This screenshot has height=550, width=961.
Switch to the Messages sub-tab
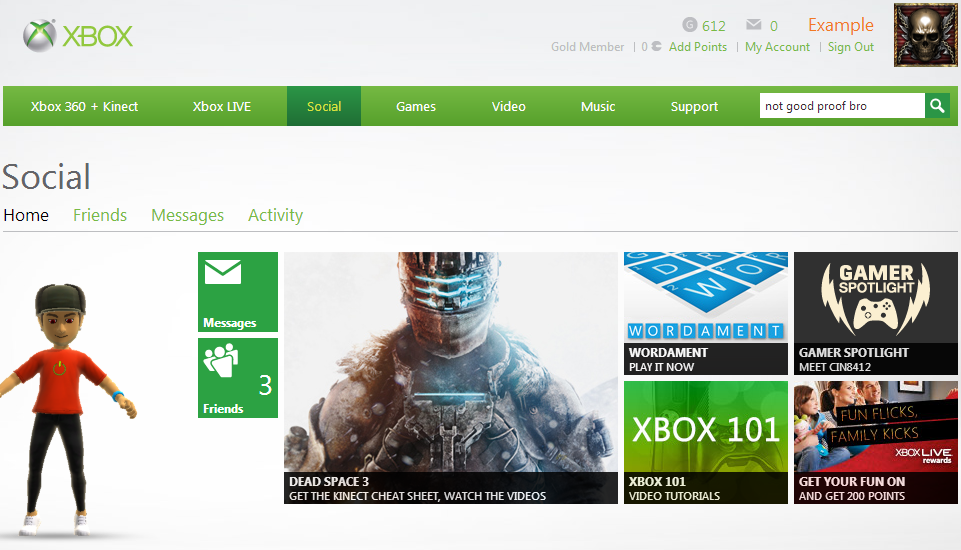(188, 215)
